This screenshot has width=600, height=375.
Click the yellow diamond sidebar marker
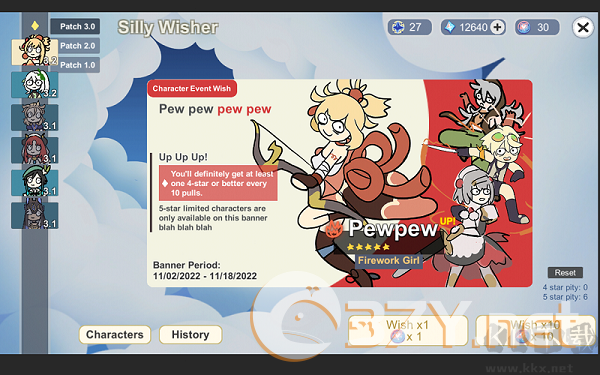click(x=35, y=26)
